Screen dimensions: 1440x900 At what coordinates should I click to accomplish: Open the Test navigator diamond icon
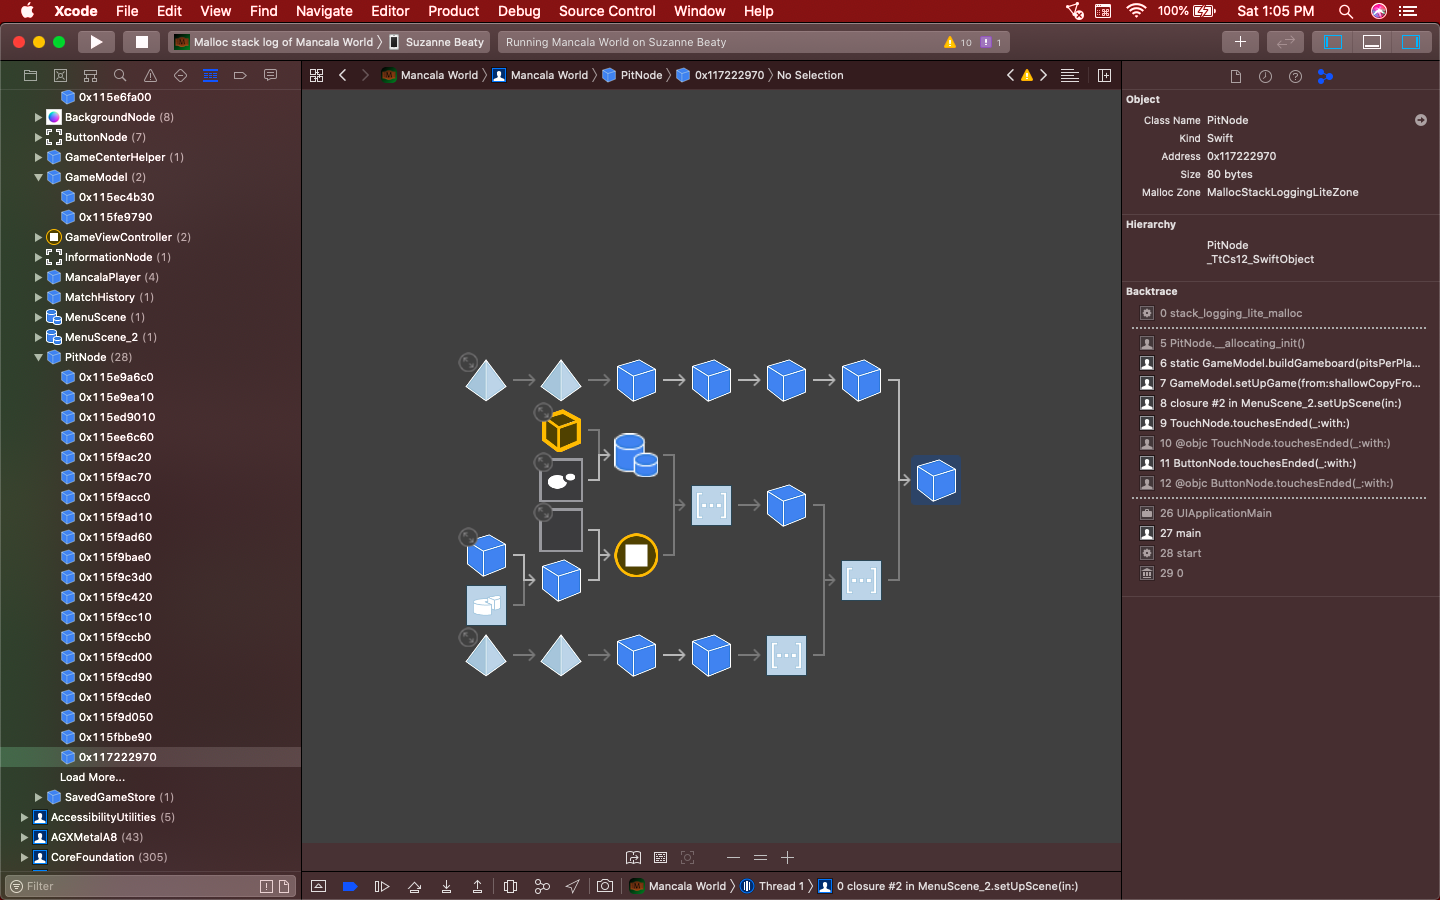[180, 75]
